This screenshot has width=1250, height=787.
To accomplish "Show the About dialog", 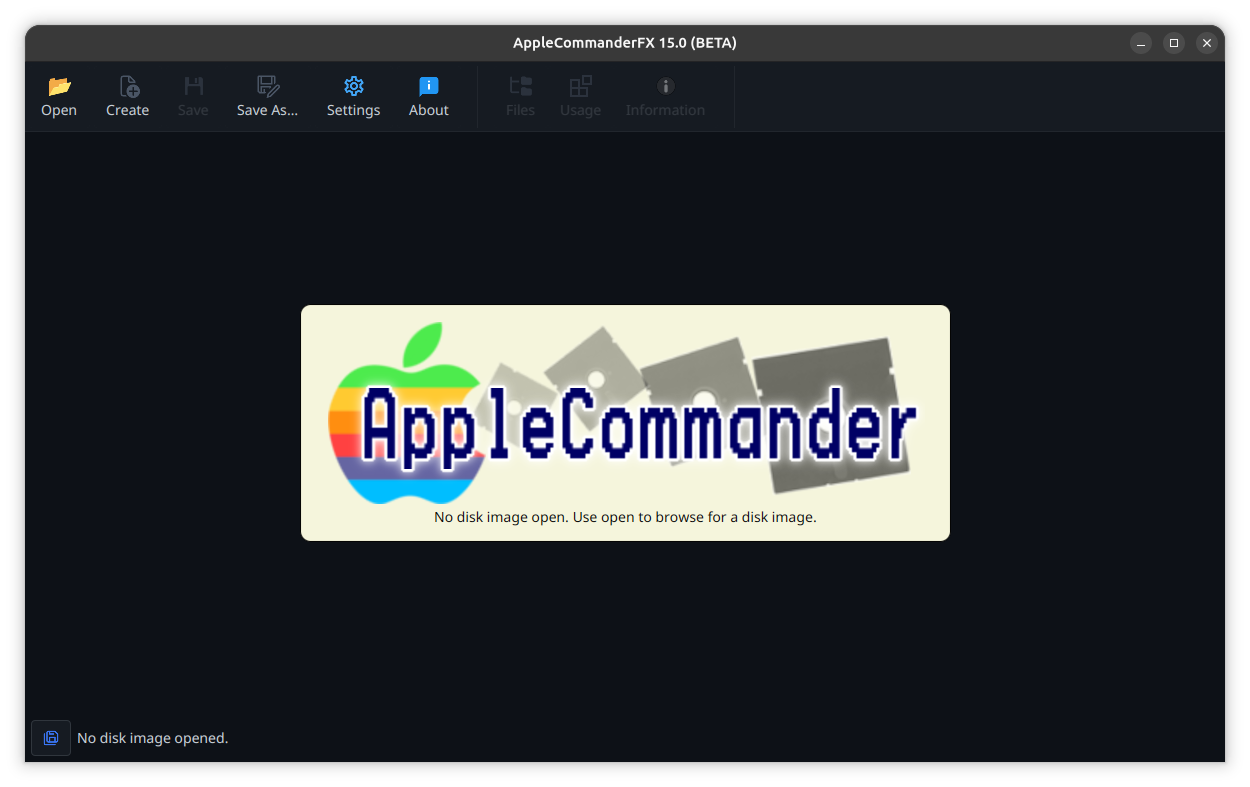I will point(429,97).
